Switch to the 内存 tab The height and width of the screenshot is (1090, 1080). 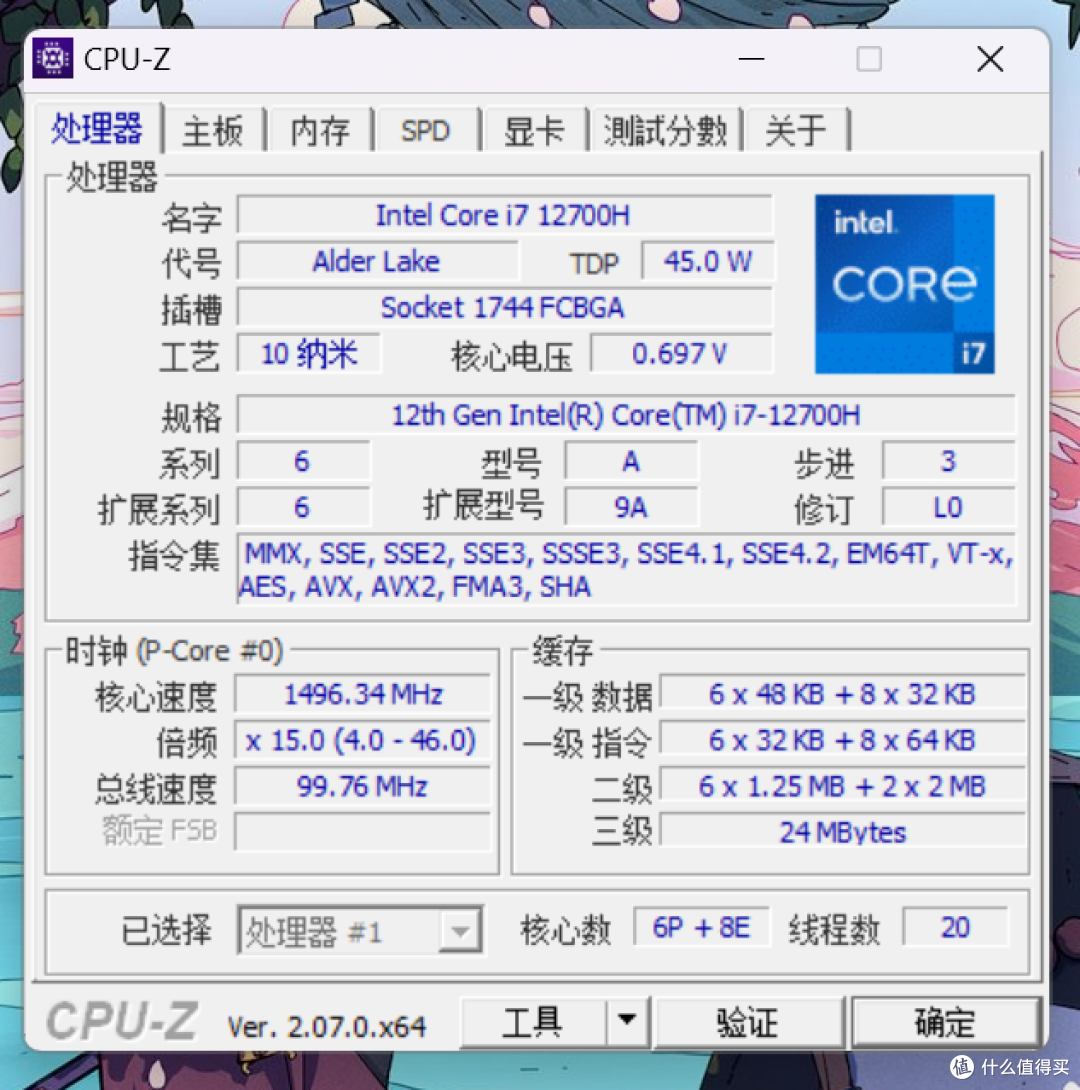[319, 130]
